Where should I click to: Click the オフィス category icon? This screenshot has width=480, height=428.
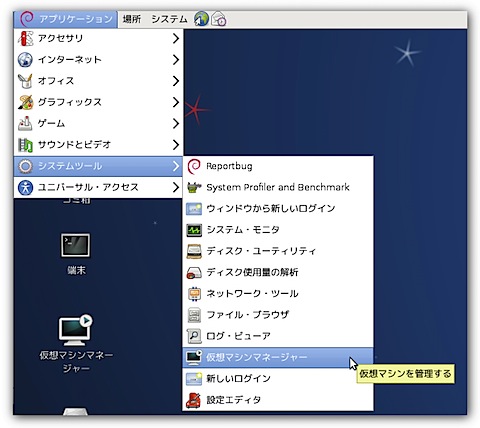coord(26,81)
